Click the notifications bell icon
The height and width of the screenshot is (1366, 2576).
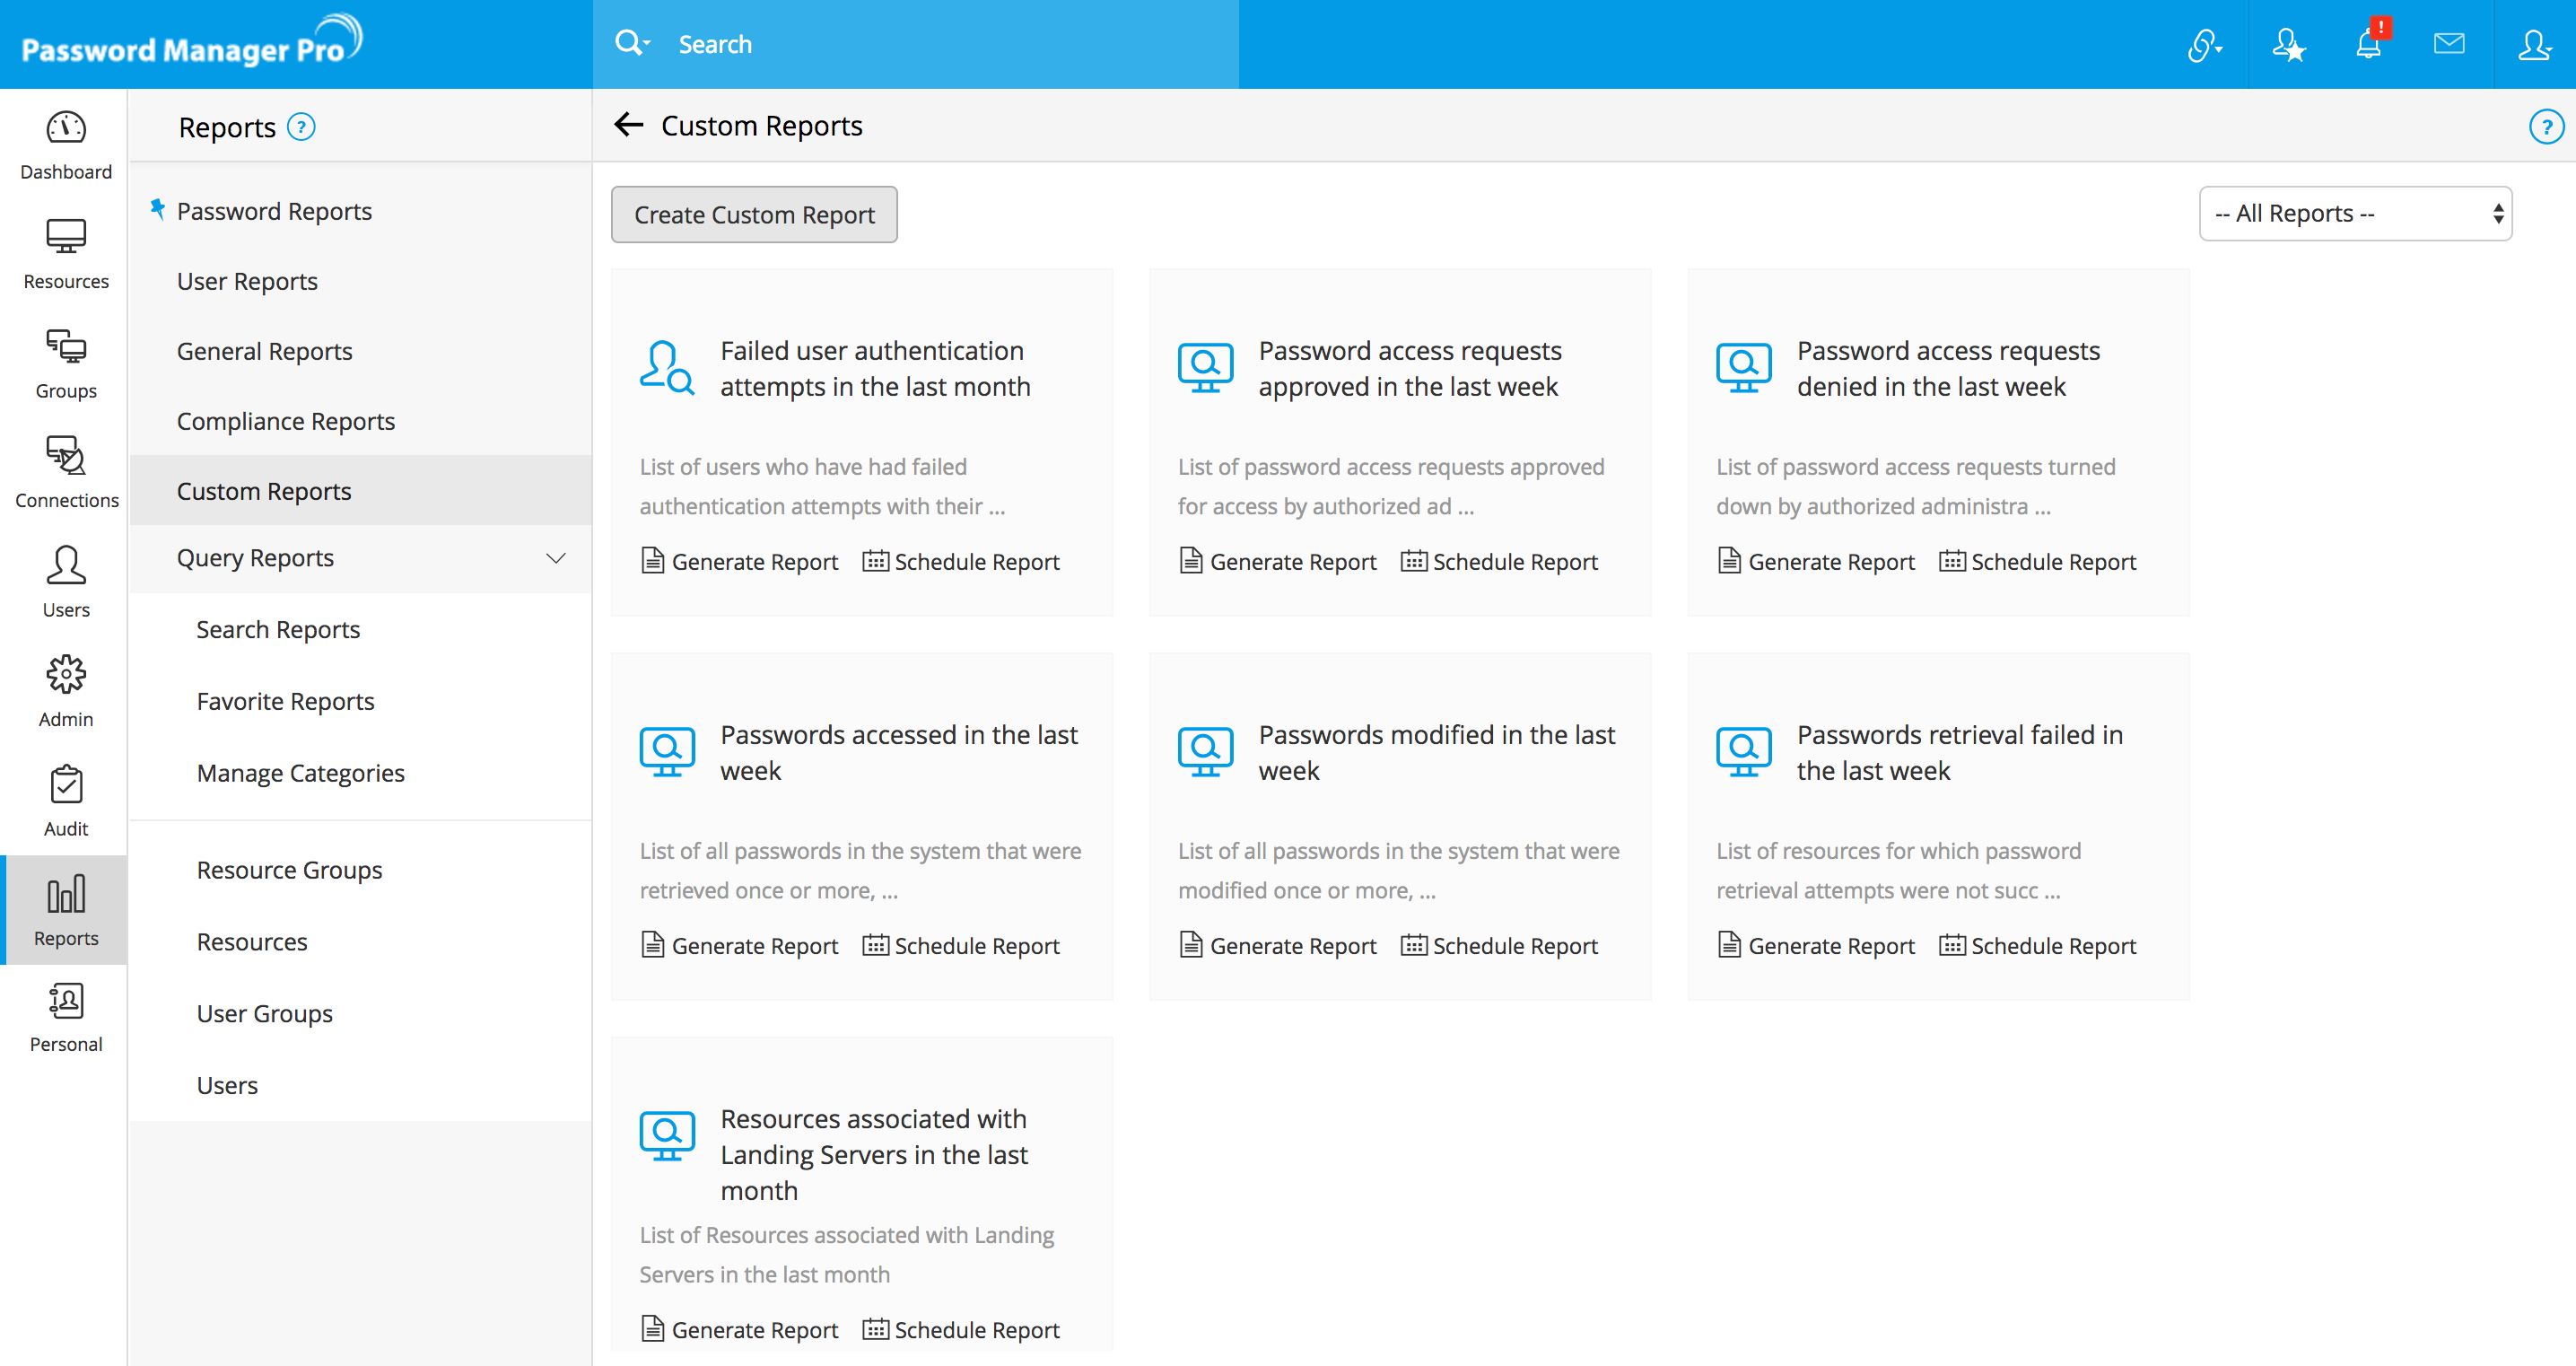(2368, 44)
